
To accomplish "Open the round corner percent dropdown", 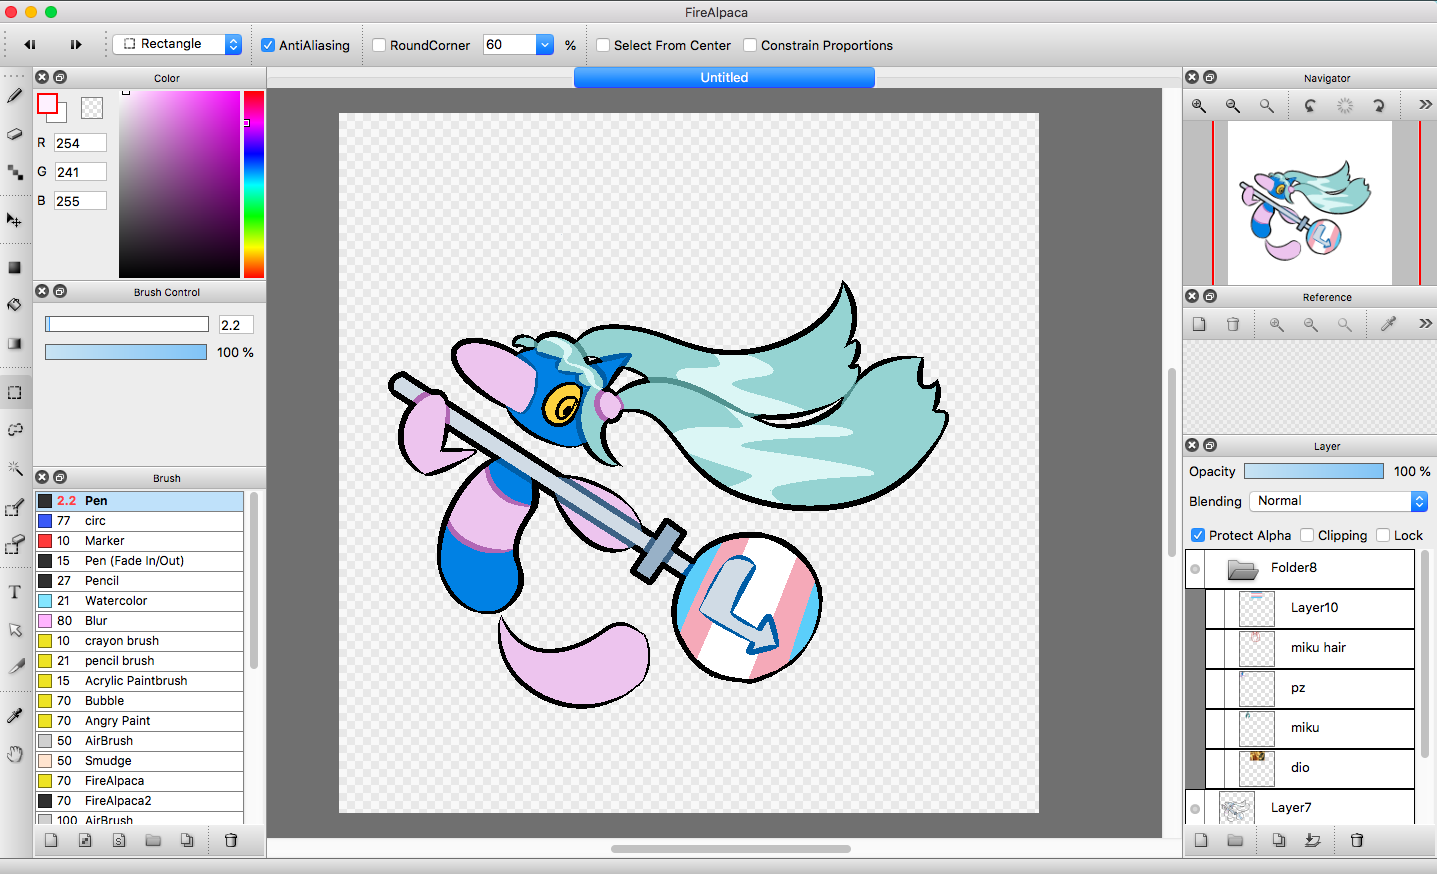I will 545,44.
